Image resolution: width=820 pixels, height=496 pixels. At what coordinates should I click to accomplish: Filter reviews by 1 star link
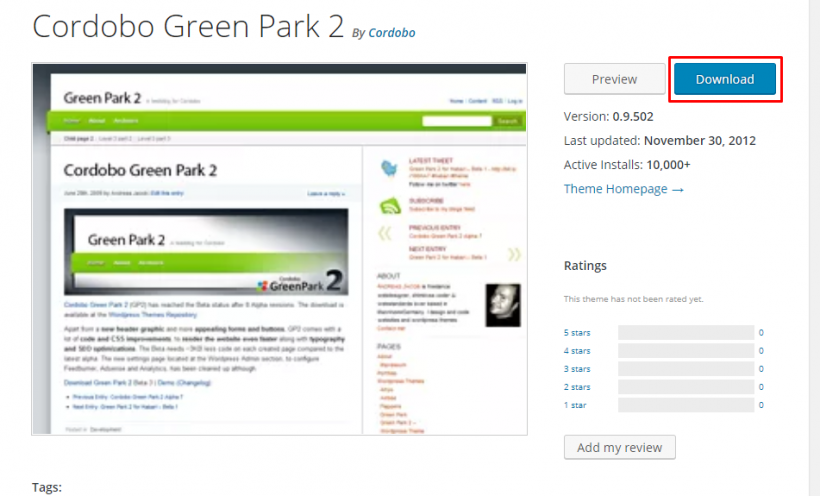[x=575, y=405]
